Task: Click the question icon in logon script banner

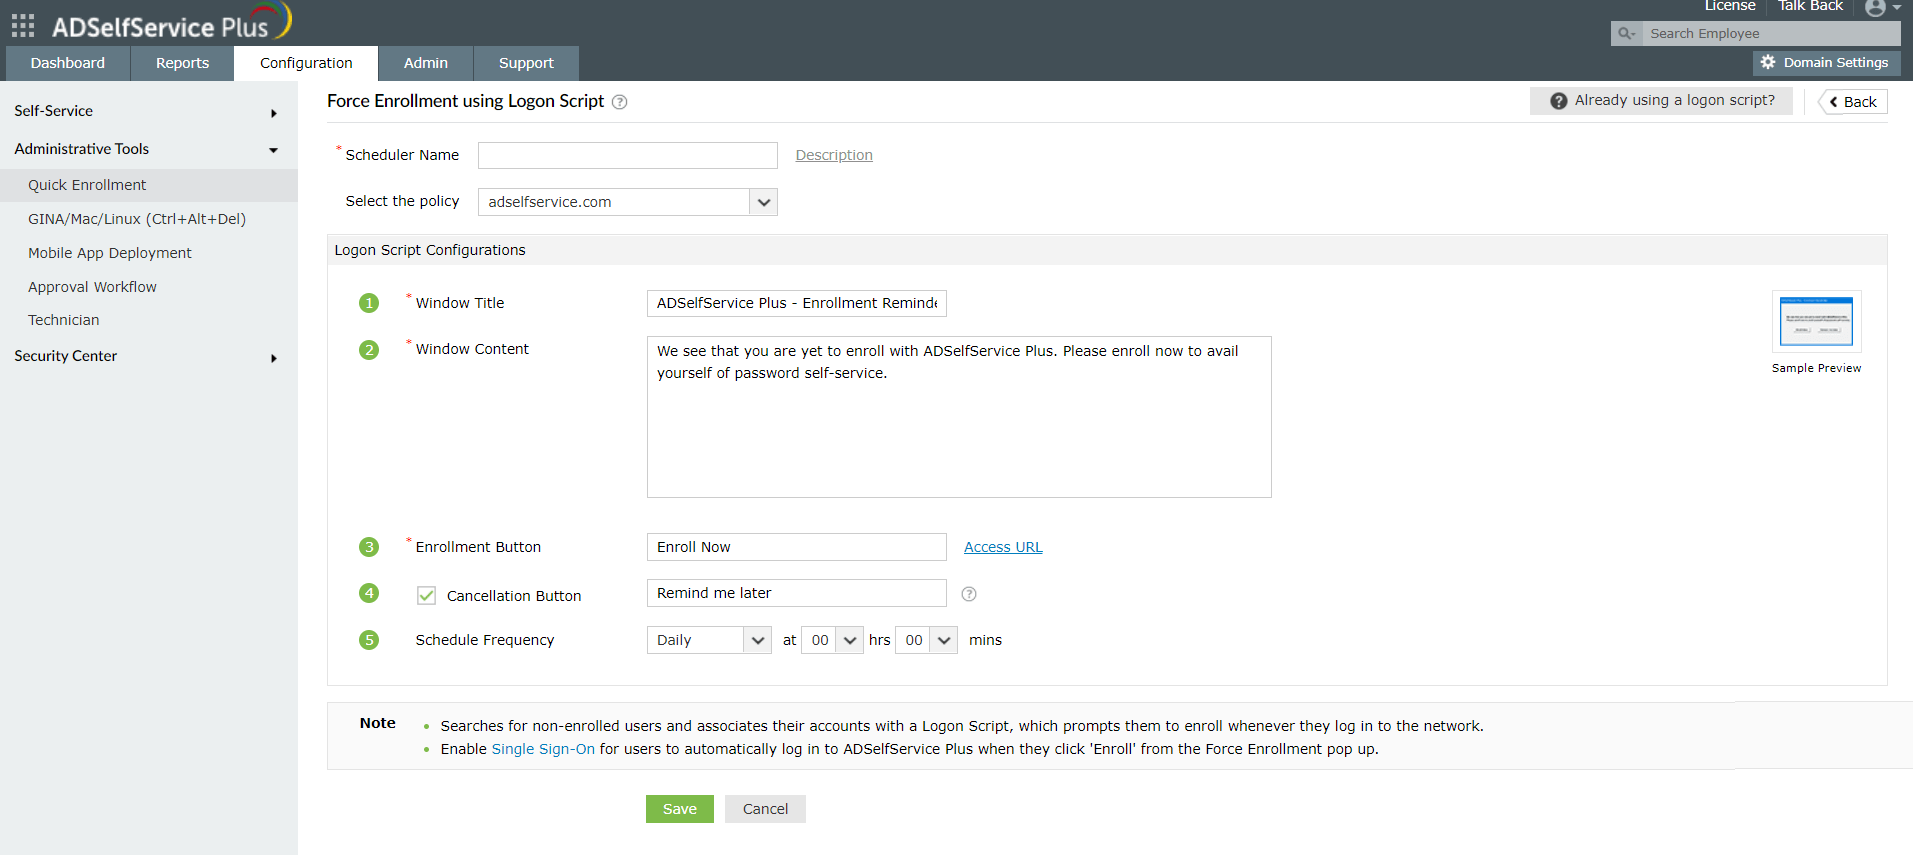Action: pyautogui.click(x=1558, y=101)
